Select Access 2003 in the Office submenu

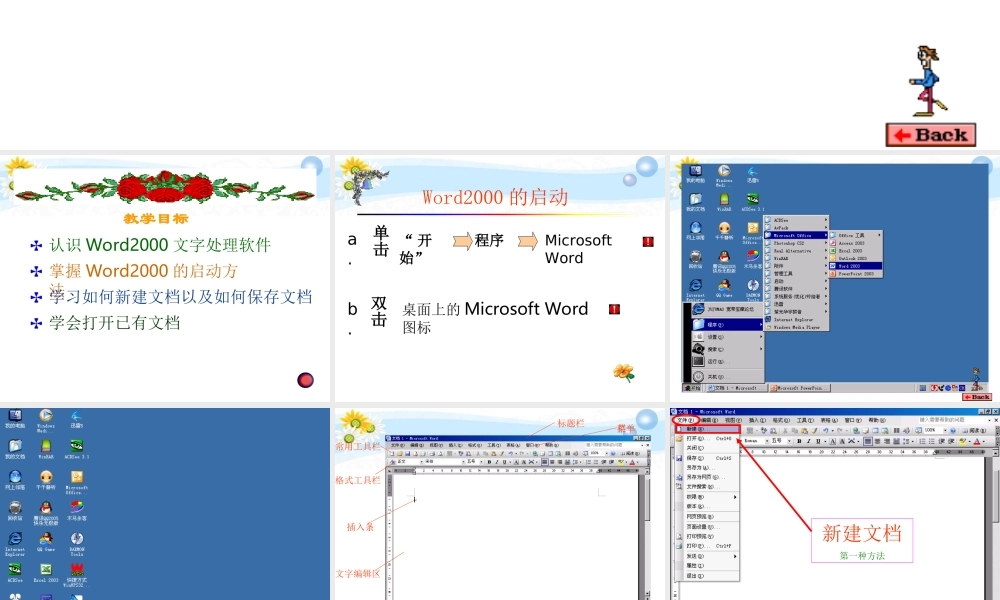(x=855, y=243)
